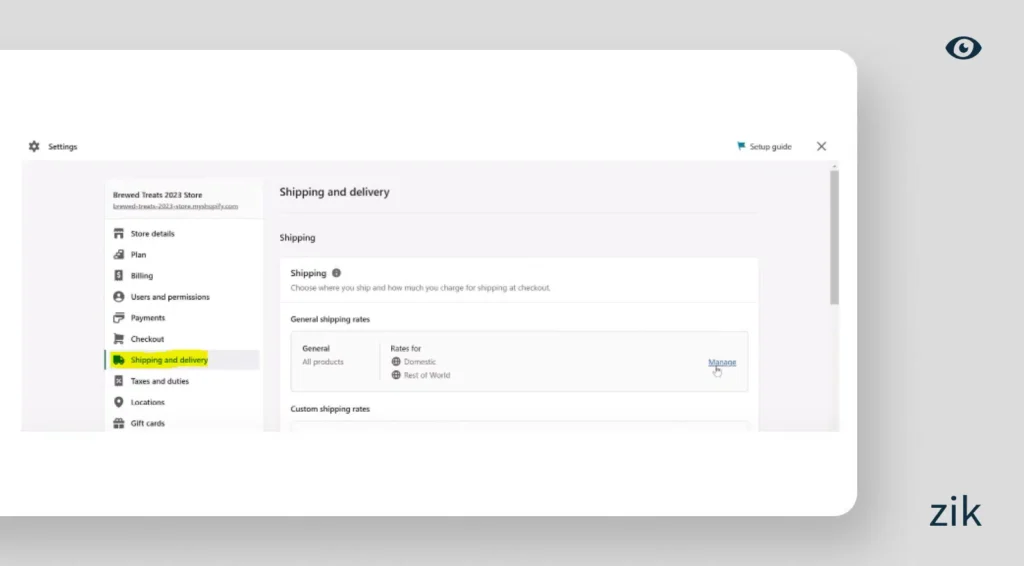Open Users and permissions settings
The width and height of the screenshot is (1024, 566).
point(170,297)
